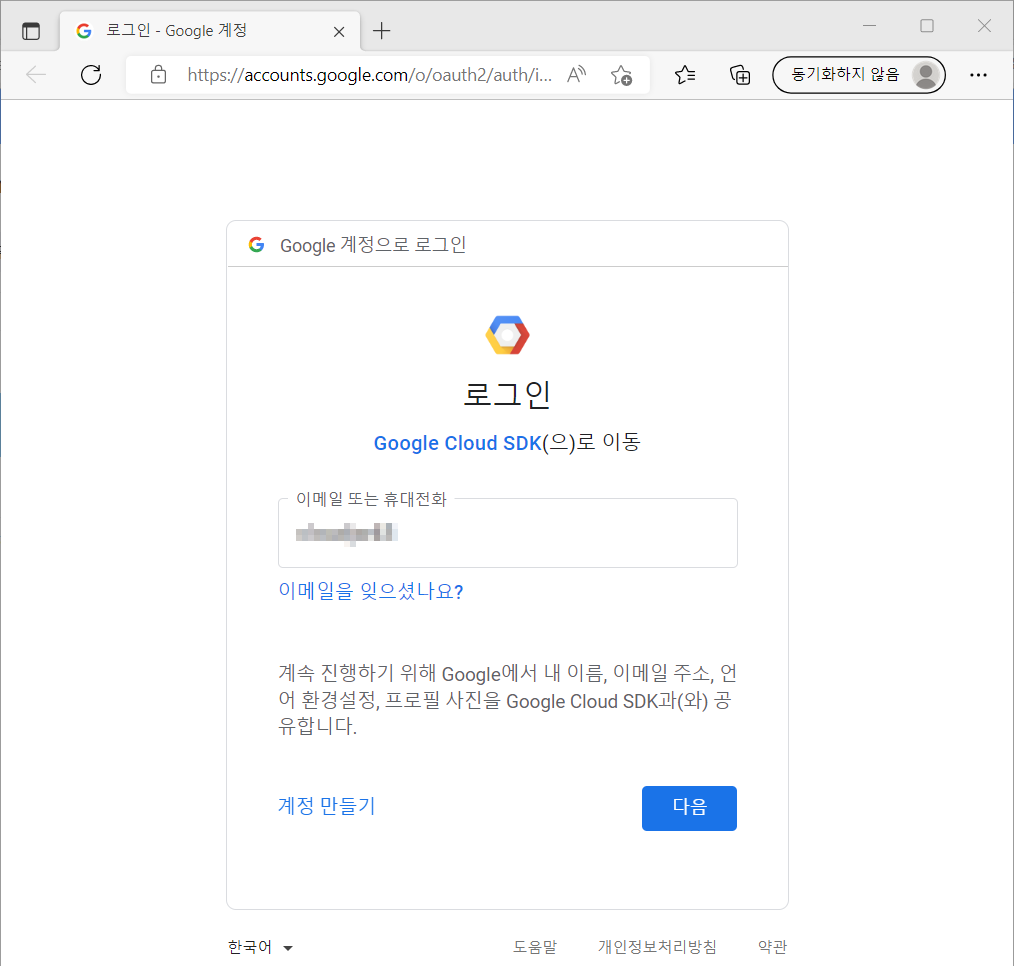Click the Google G logo in header
The width and height of the screenshot is (1014, 966).
pos(257,244)
